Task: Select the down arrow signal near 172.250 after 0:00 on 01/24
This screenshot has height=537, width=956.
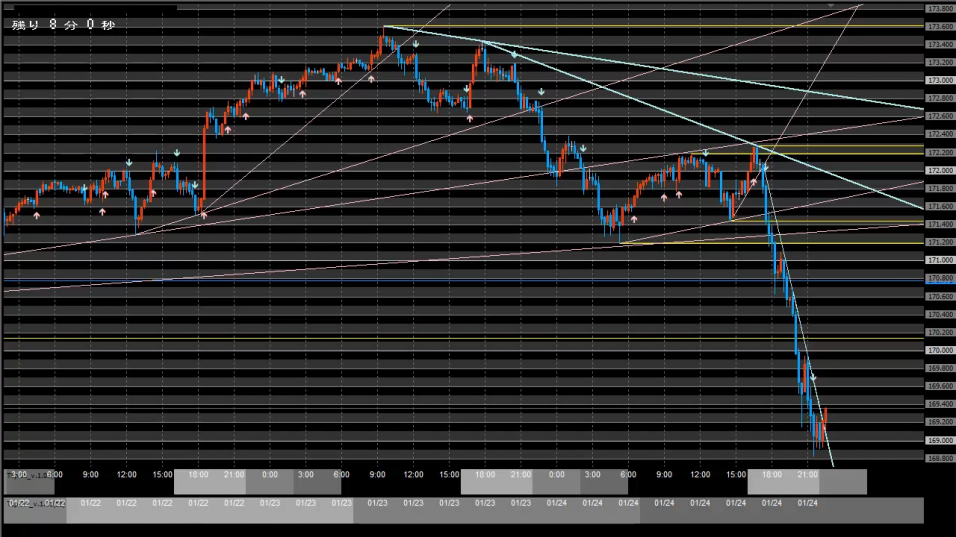Action: 583,148
